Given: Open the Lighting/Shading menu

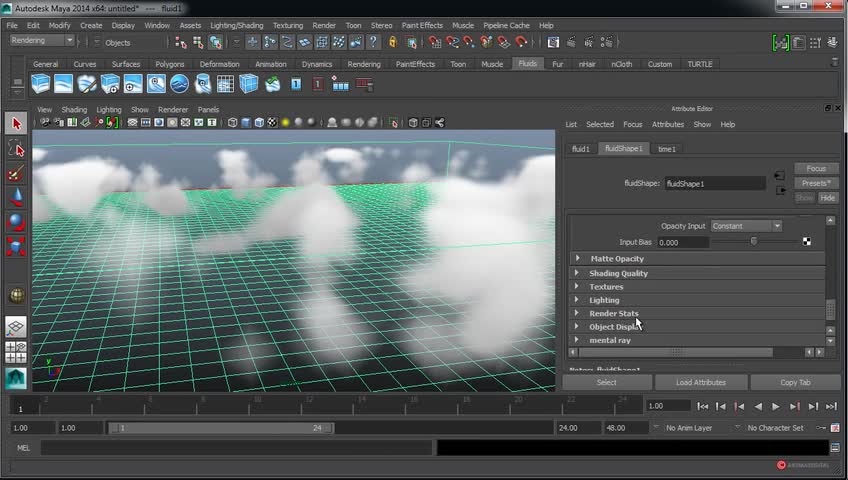Looking at the screenshot, I should pos(236,25).
